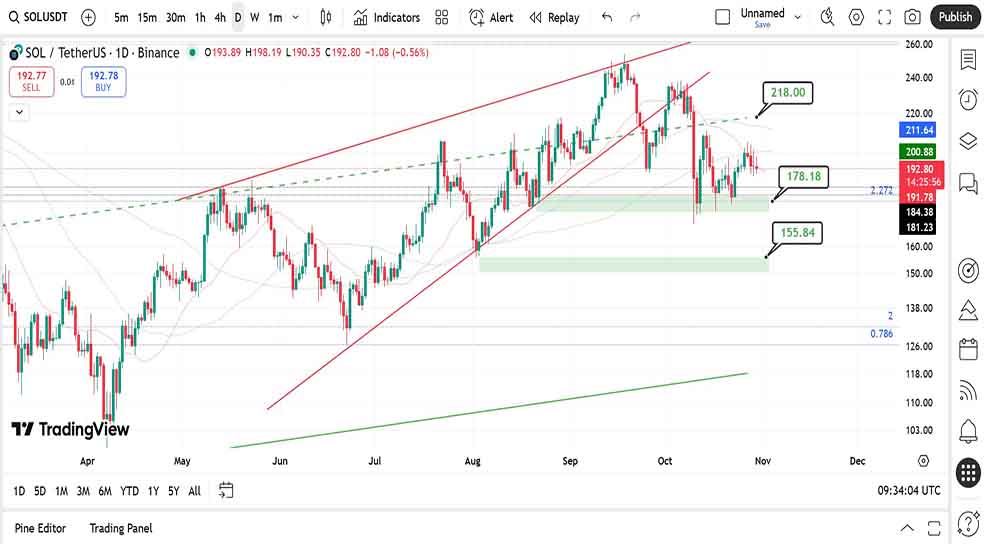Open the calendar icon in right sidebar

tap(967, 349)
